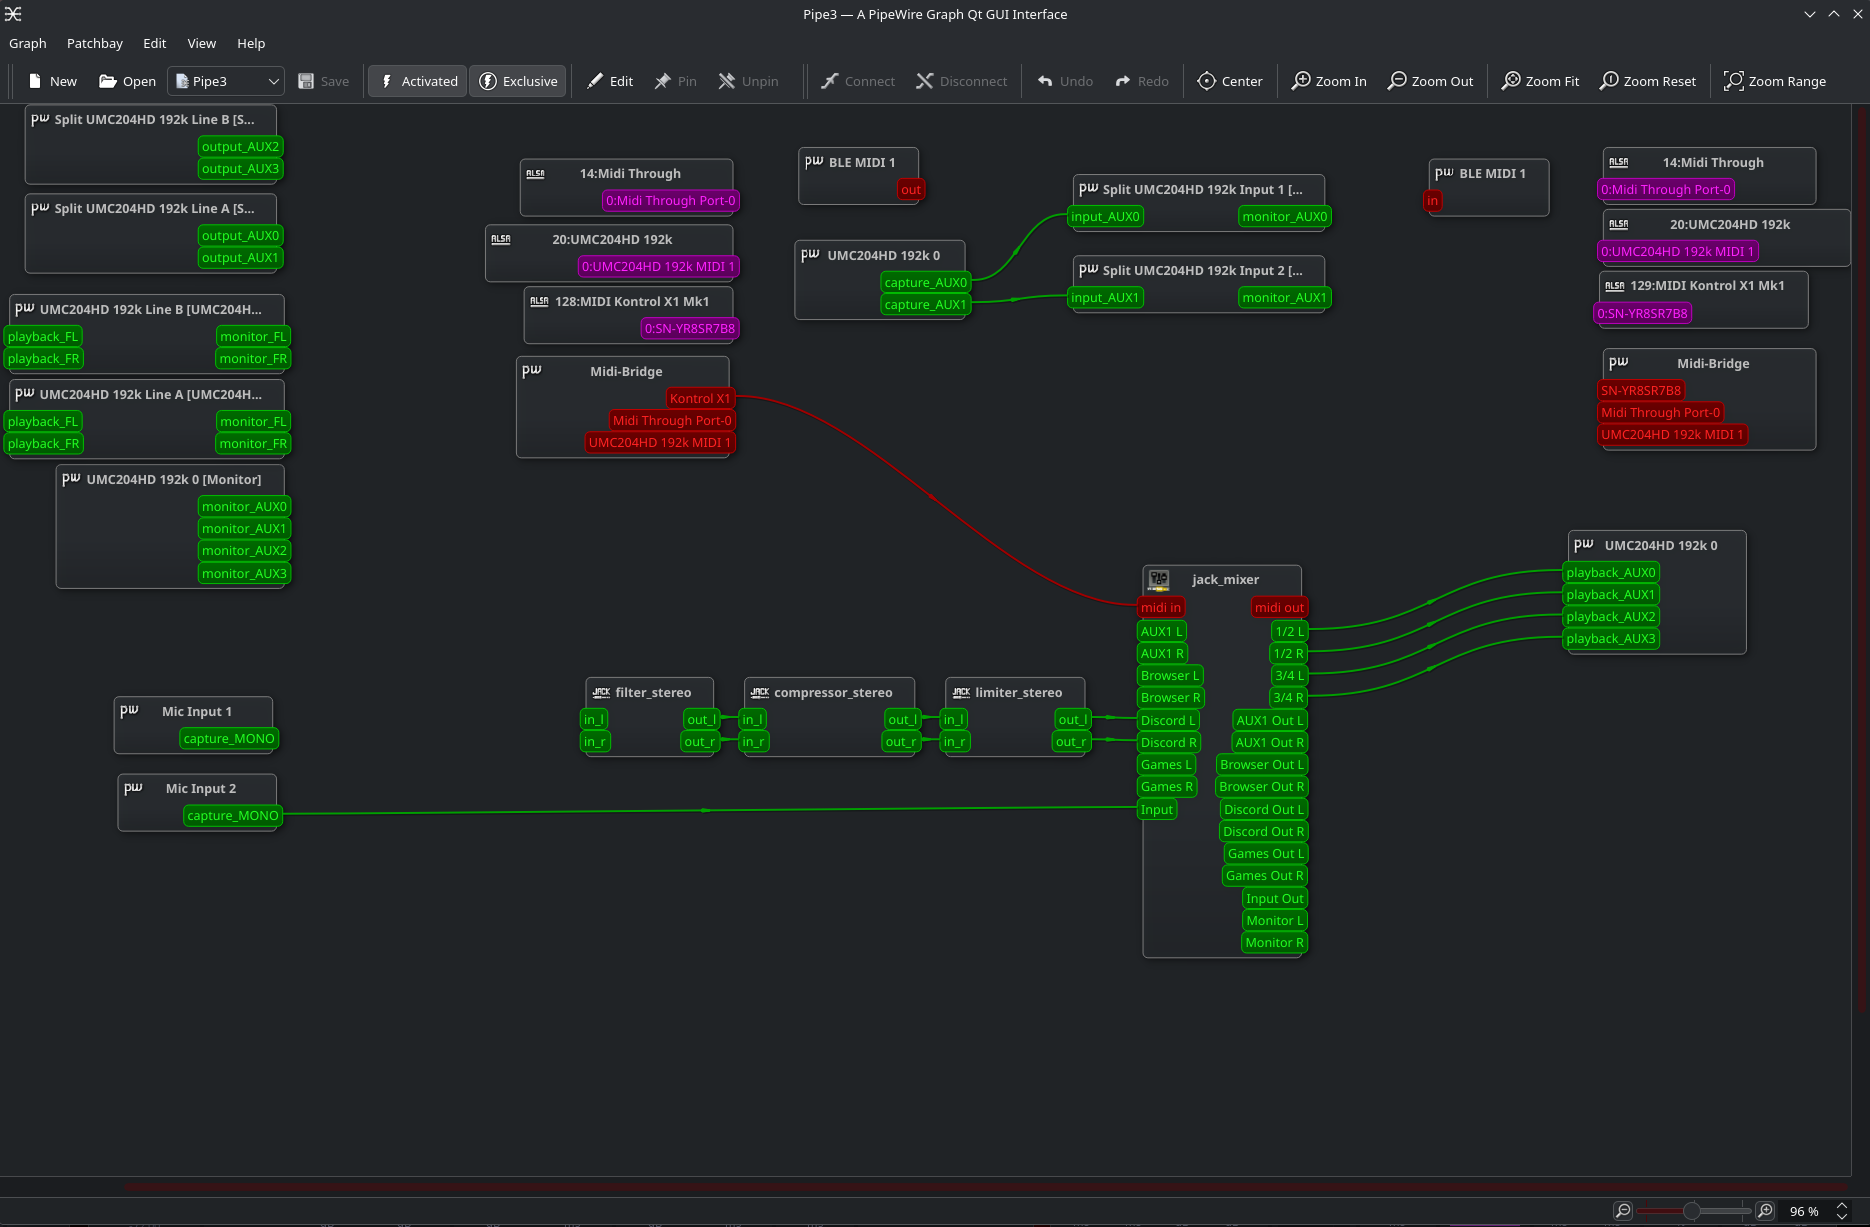Select the red SN-YR8SR7B8 Midi-Bridge port
This screenshot has width=1870, height=1227.
coord(1641,390)
